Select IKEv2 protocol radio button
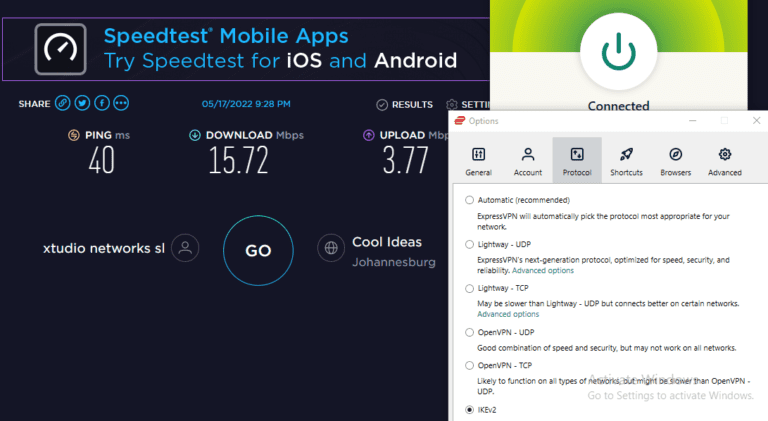 tap(469, 410)
